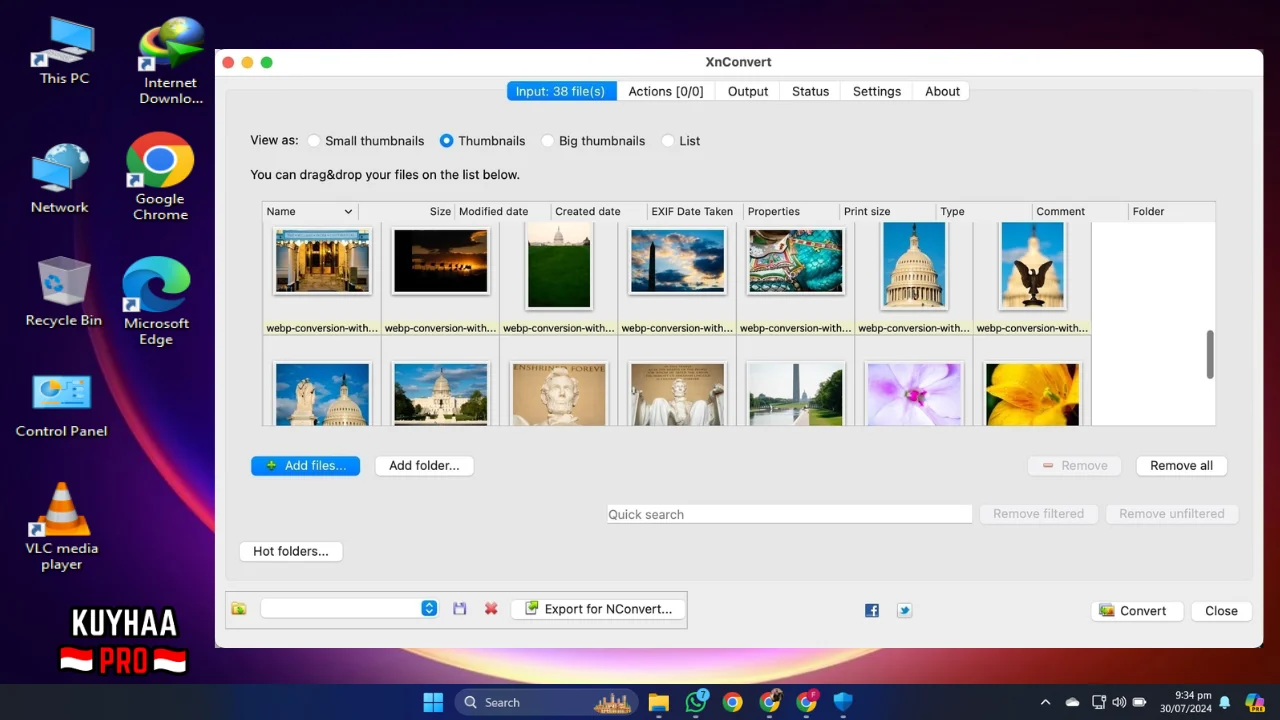Select the Small thumbnails view option

366,141
